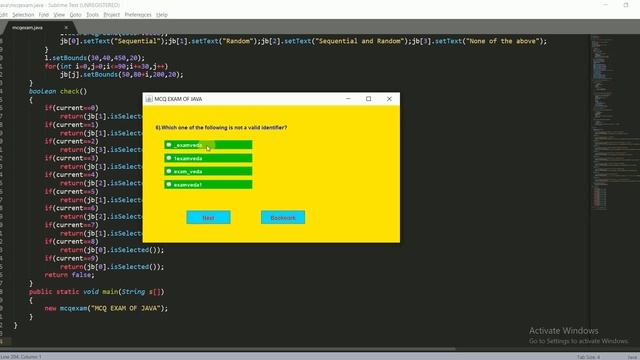Viewport: 640px width, 360px height.
Task: Select the _examveda radio option
Action: click(x=208, y=145)
